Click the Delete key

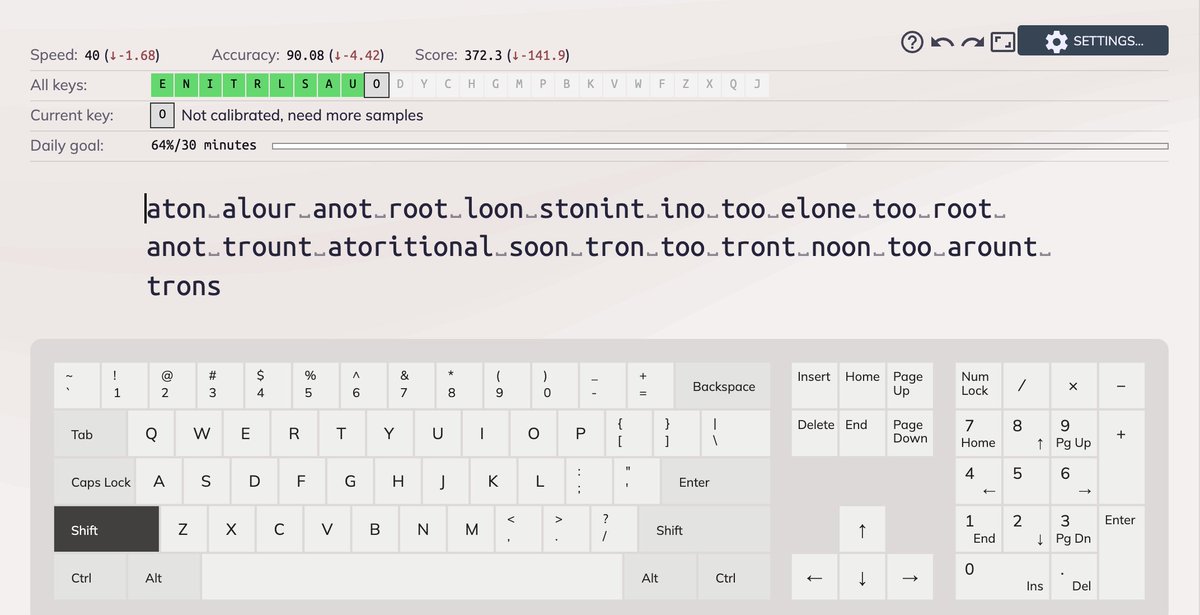(x=814, y=434)
